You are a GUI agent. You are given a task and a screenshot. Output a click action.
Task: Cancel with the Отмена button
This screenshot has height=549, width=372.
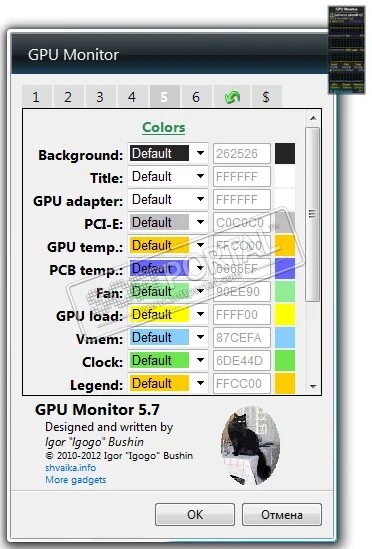tap(282, 514)
